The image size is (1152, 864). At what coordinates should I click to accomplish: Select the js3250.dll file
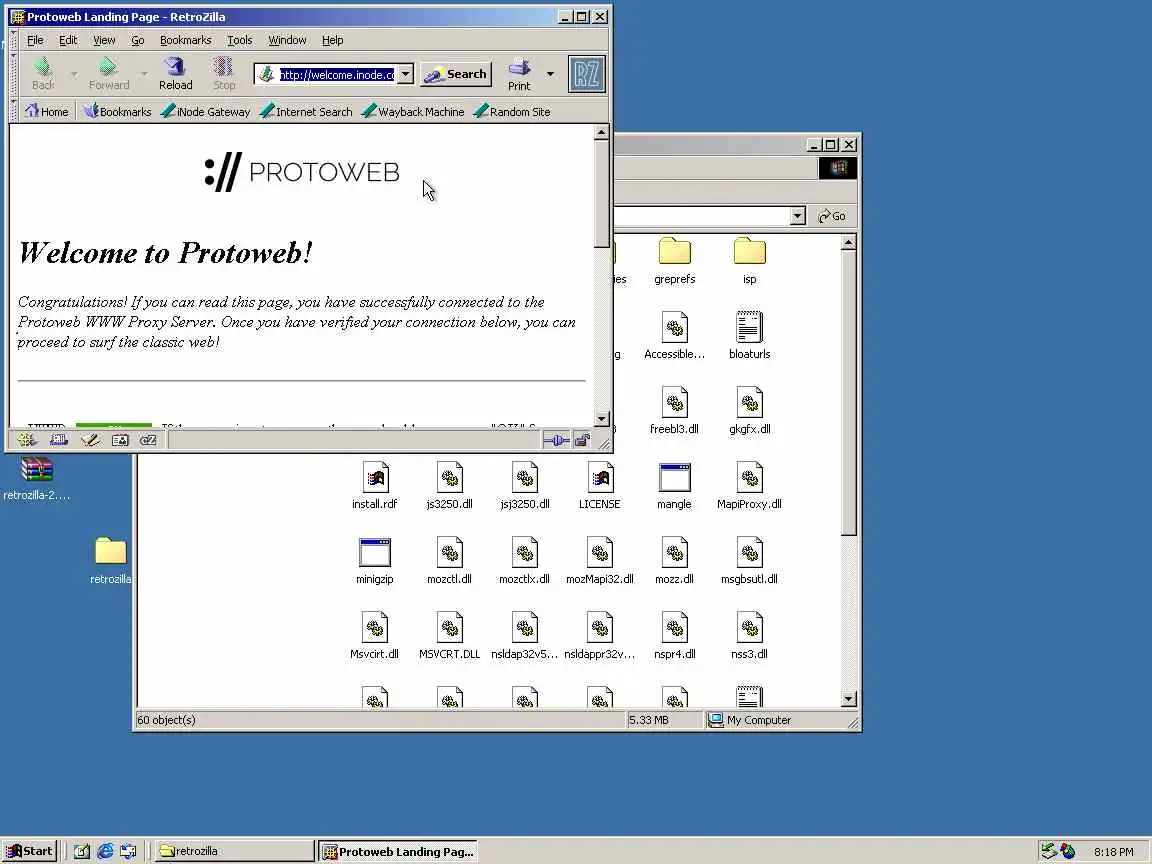[450, 485]
